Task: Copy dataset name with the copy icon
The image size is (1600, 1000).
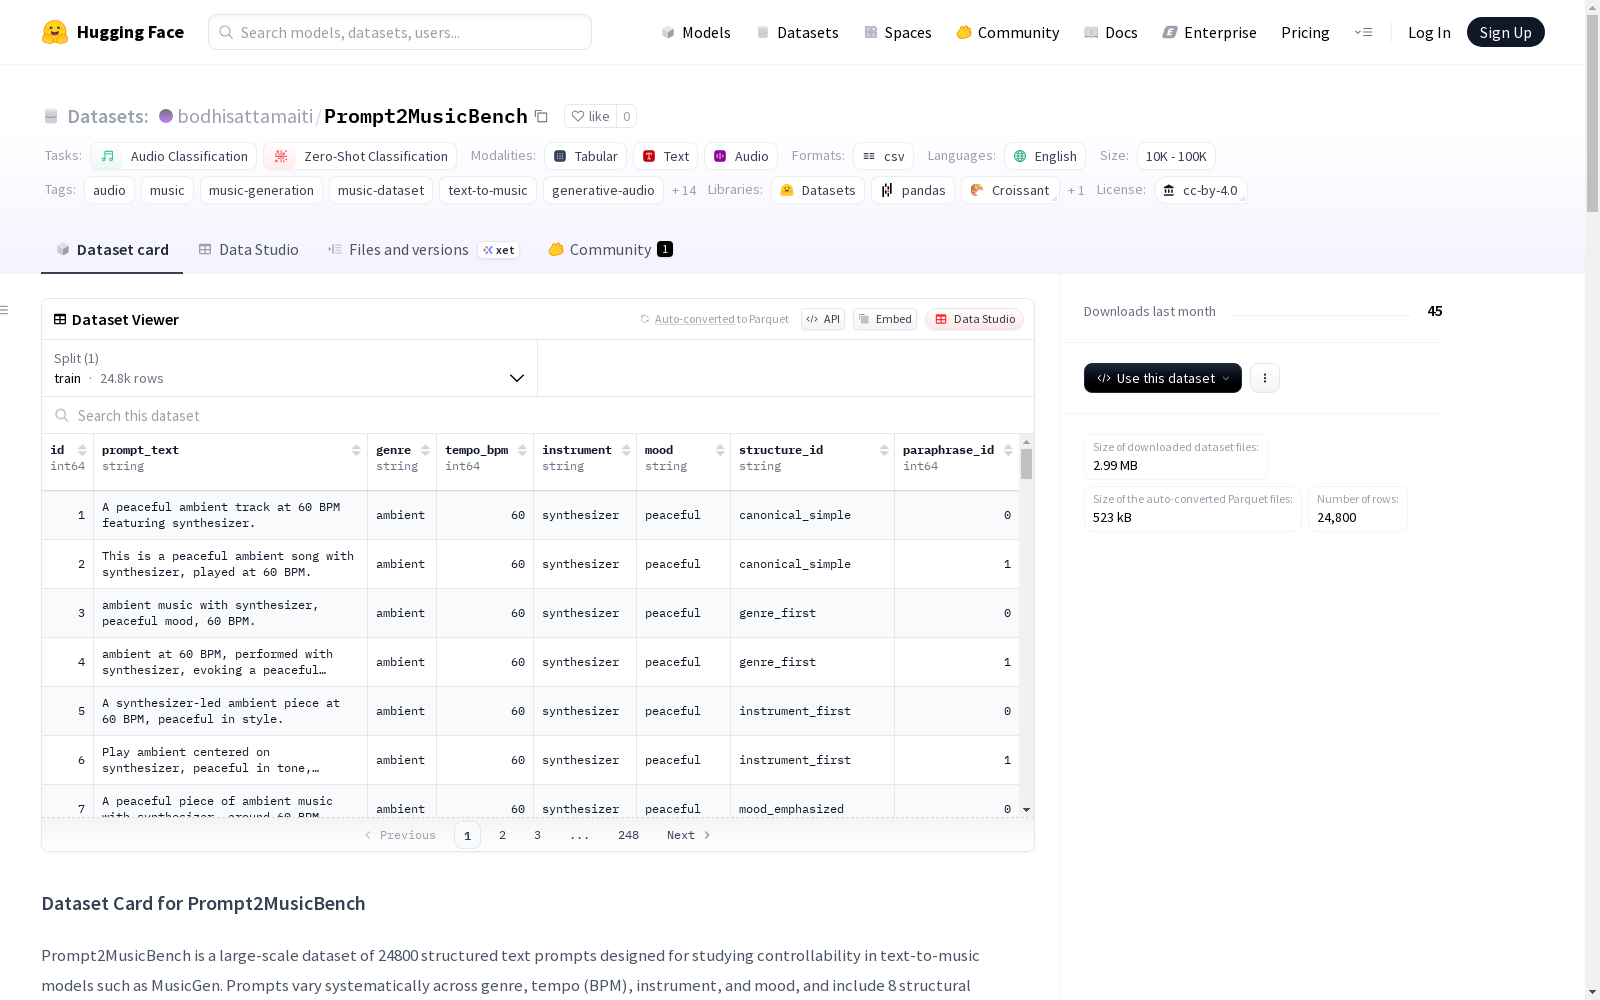Action: click(x=541, y=116)
